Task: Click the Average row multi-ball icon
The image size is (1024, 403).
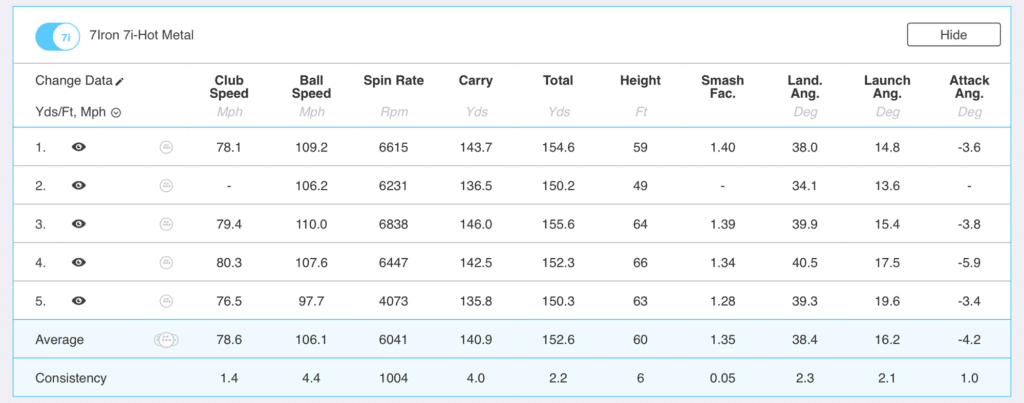Action: pyautogui.click(x=165, y=340)
